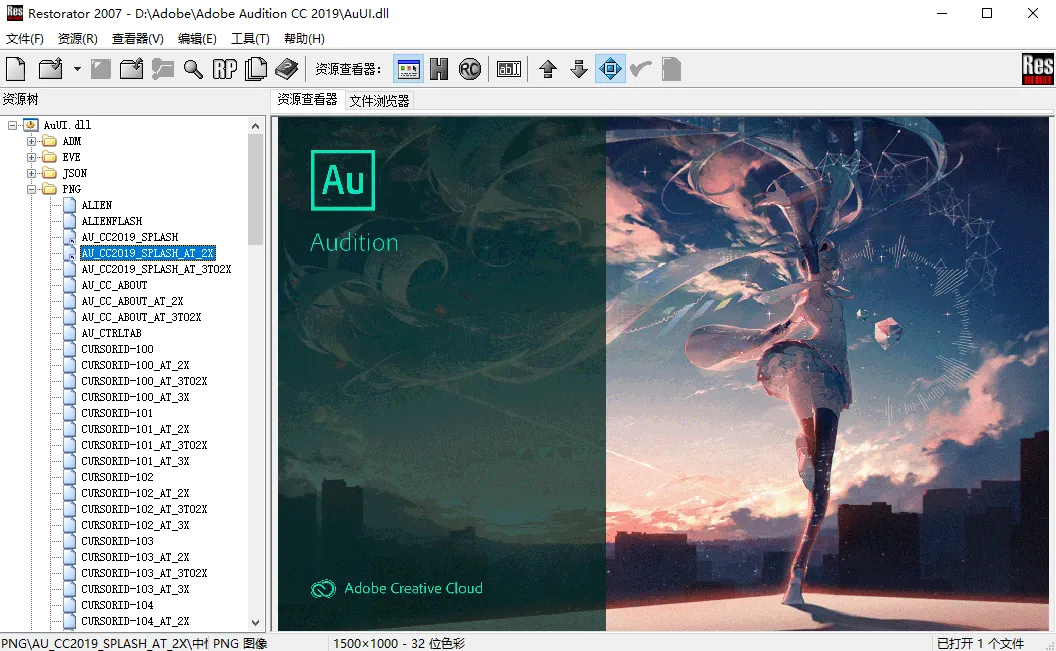Screen dimensions: 1056x651
Task: Click the grayed document icon after checkmark
Action: coord(671,69)
